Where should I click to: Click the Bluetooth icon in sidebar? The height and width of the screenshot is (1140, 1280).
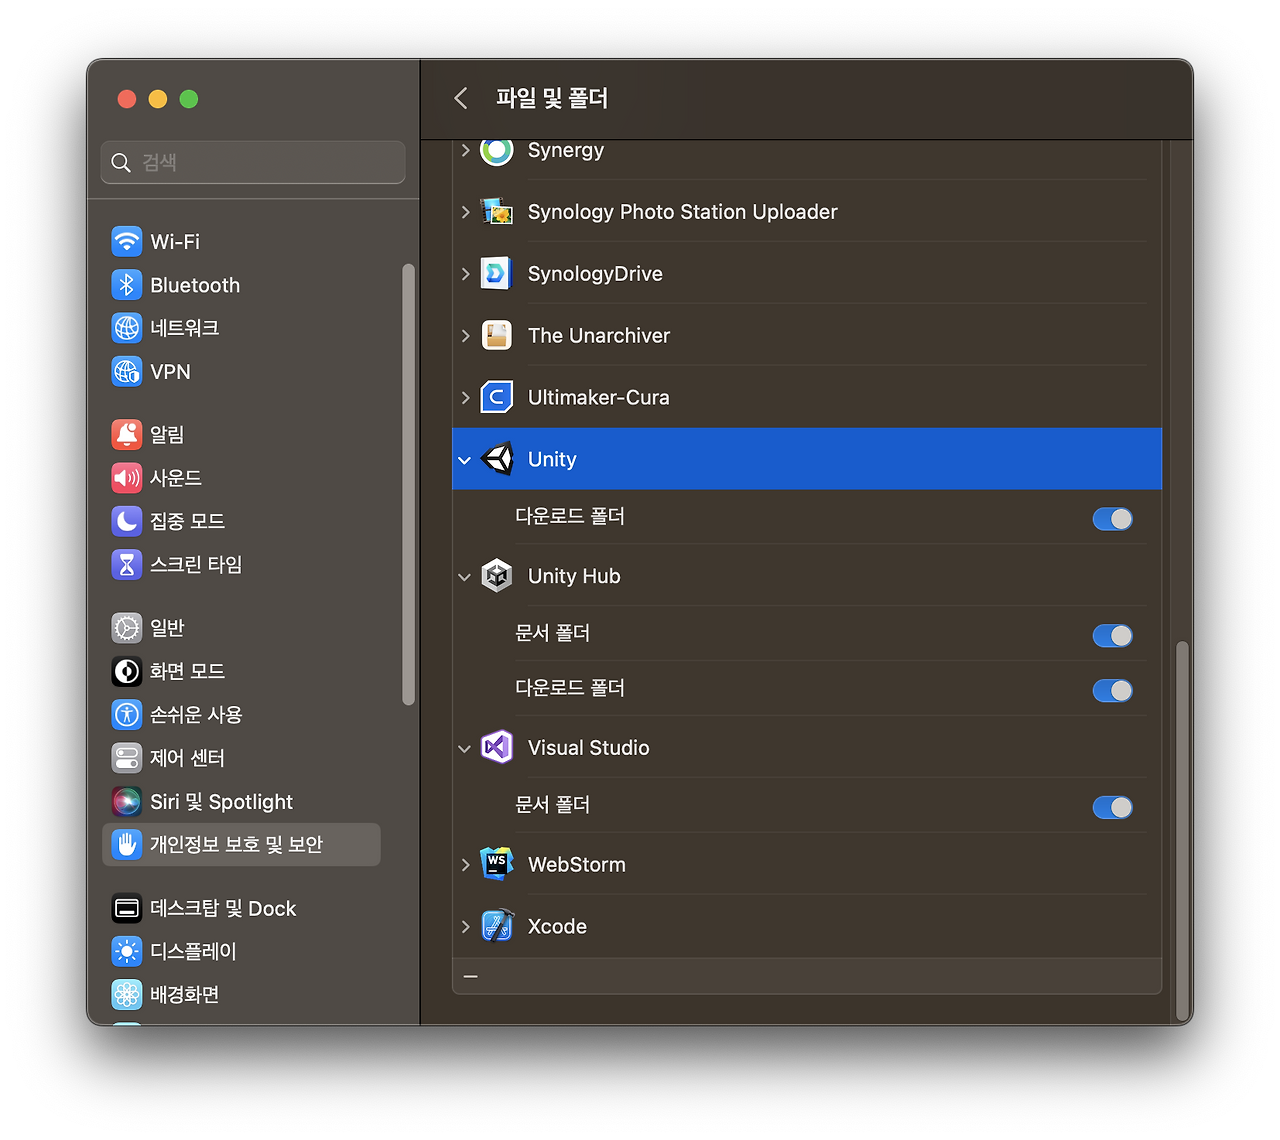(127, 285)
